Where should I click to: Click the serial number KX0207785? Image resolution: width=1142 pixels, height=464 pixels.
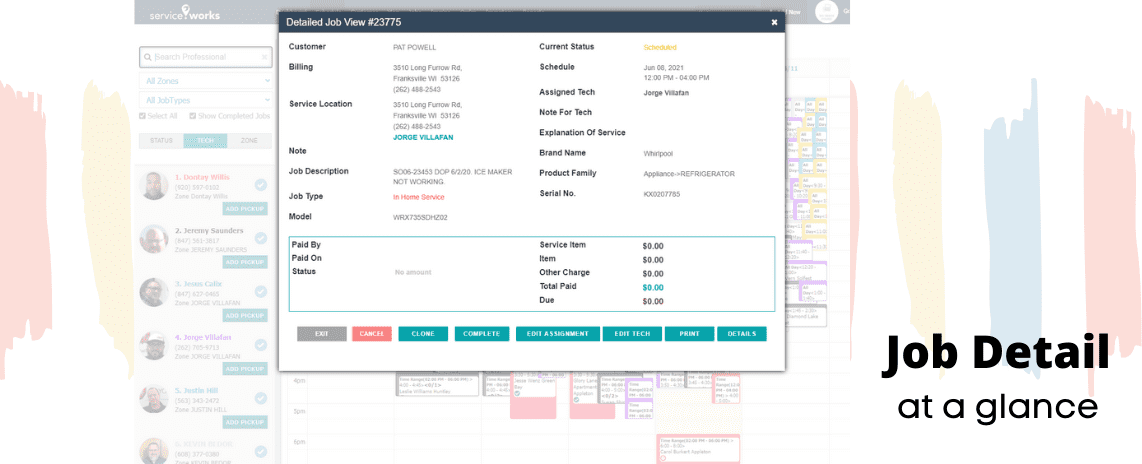(662, 194)
